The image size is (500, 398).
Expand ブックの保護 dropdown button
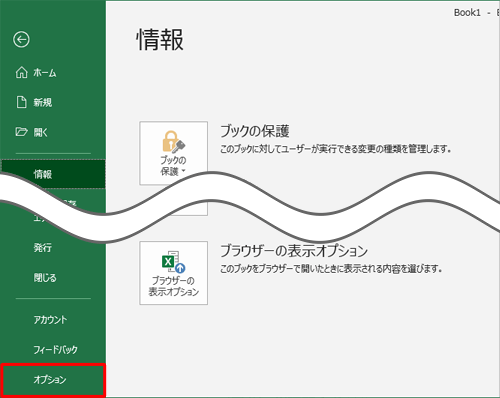(x=174, y=153)
